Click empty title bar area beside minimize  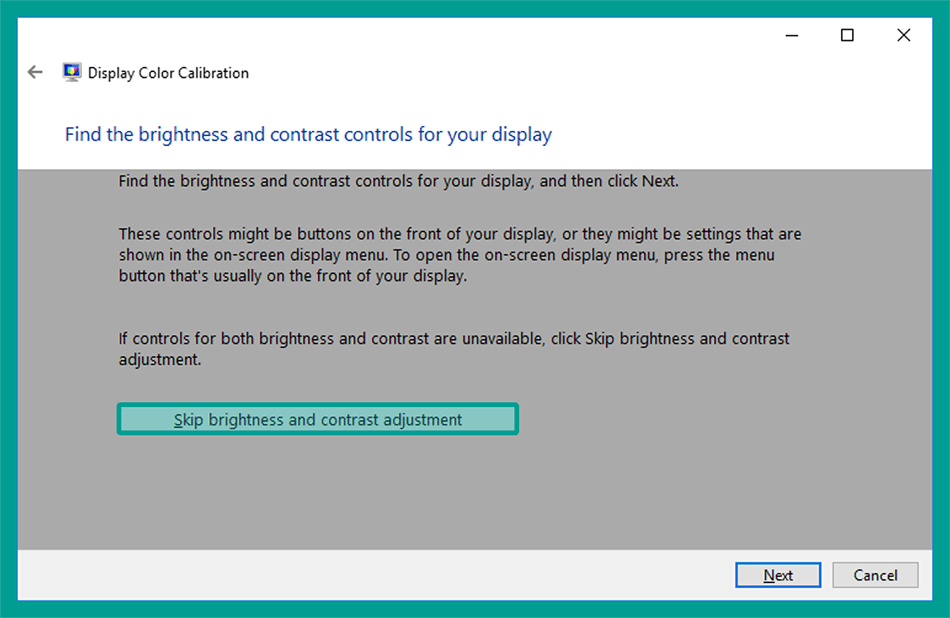point(485,35)
